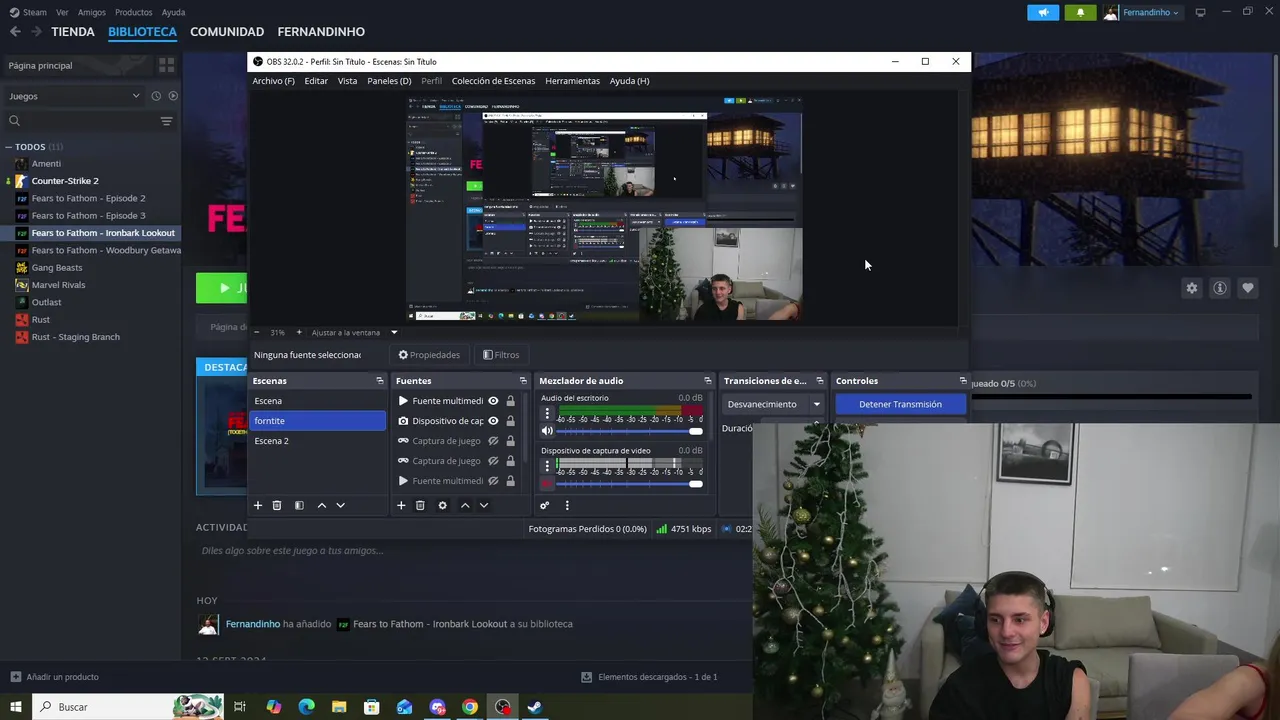Image resolution: width=1280 pixels, height=720 pixels.
Task: Open Fernandinho profile link in activity
Action: click(252, 624)
